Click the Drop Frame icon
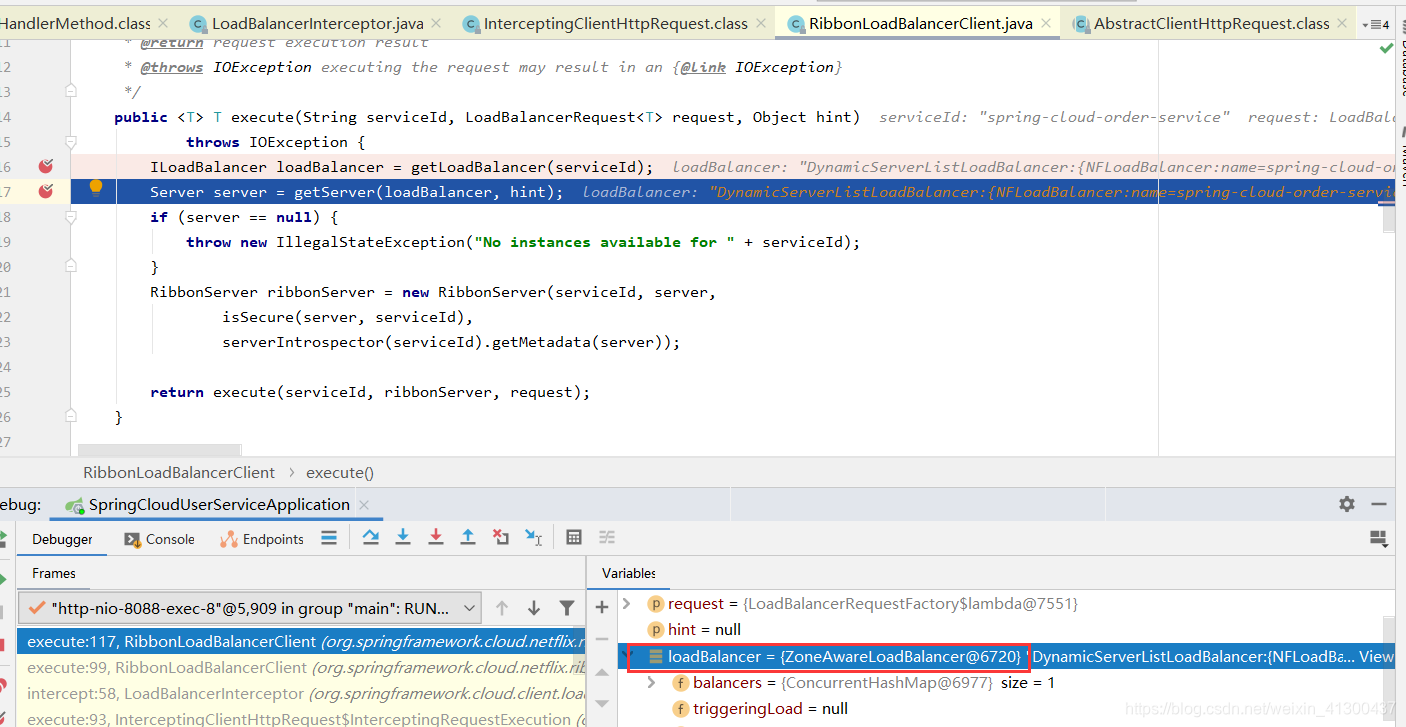 click(x=501, y=538)
